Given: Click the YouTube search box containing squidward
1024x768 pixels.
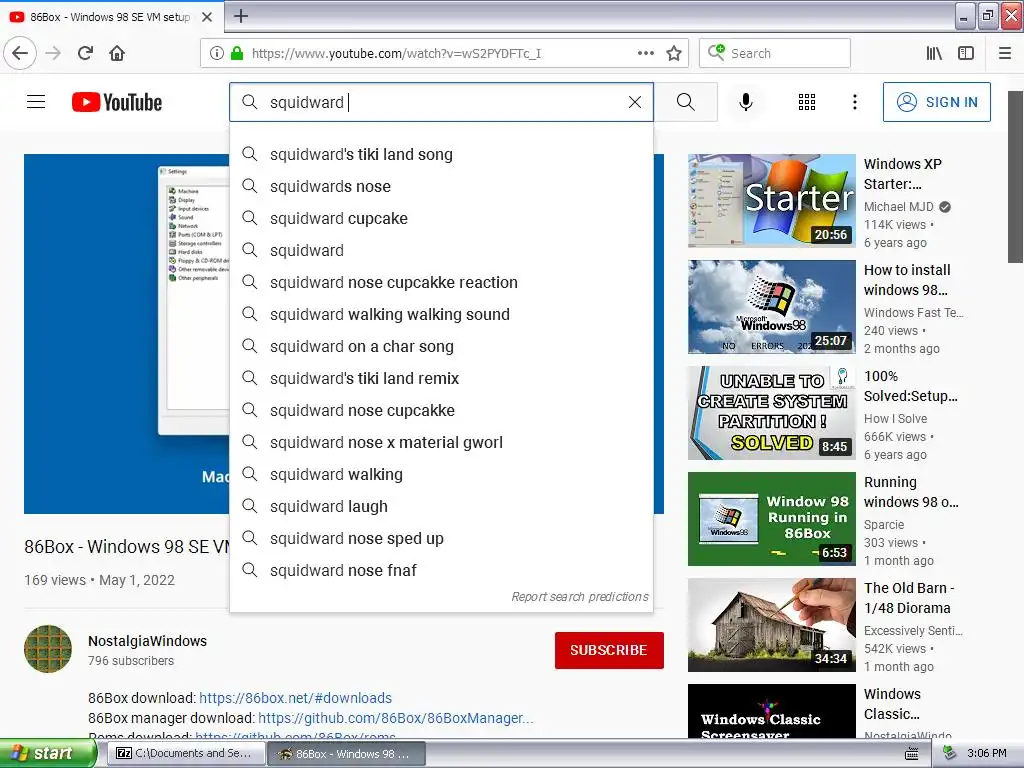Looking at the screenshot, I should coord(441,102).
